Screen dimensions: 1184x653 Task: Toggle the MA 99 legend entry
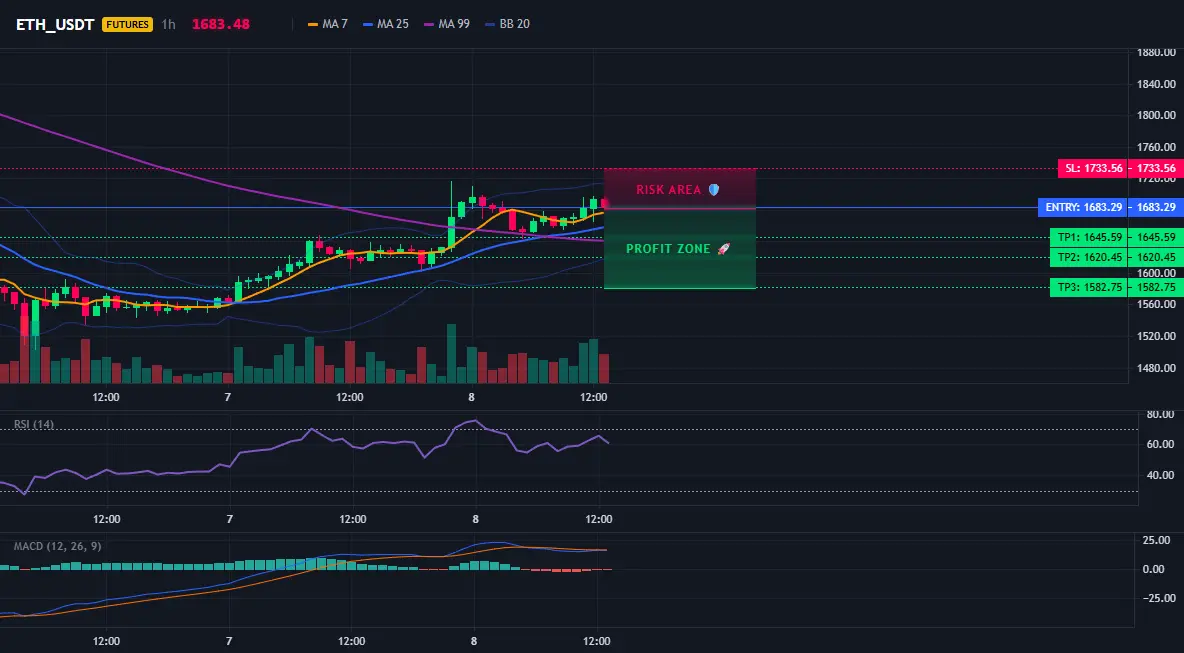click(x=447, y=24)
